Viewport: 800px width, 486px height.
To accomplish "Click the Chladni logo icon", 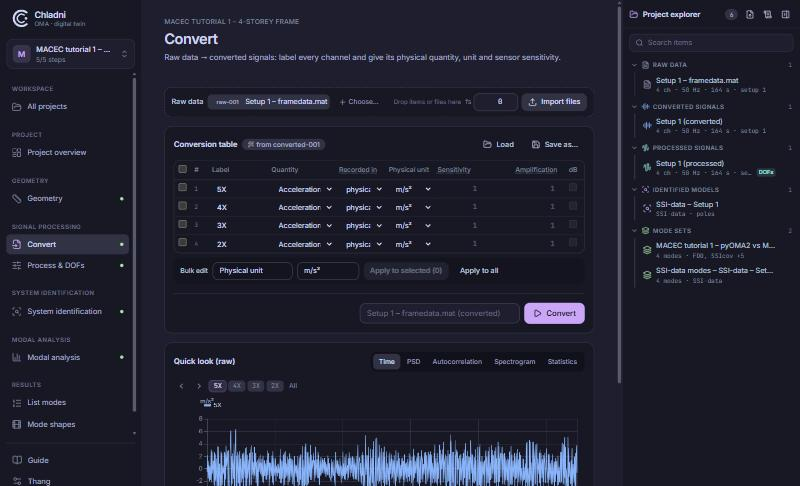I will 20,18.
